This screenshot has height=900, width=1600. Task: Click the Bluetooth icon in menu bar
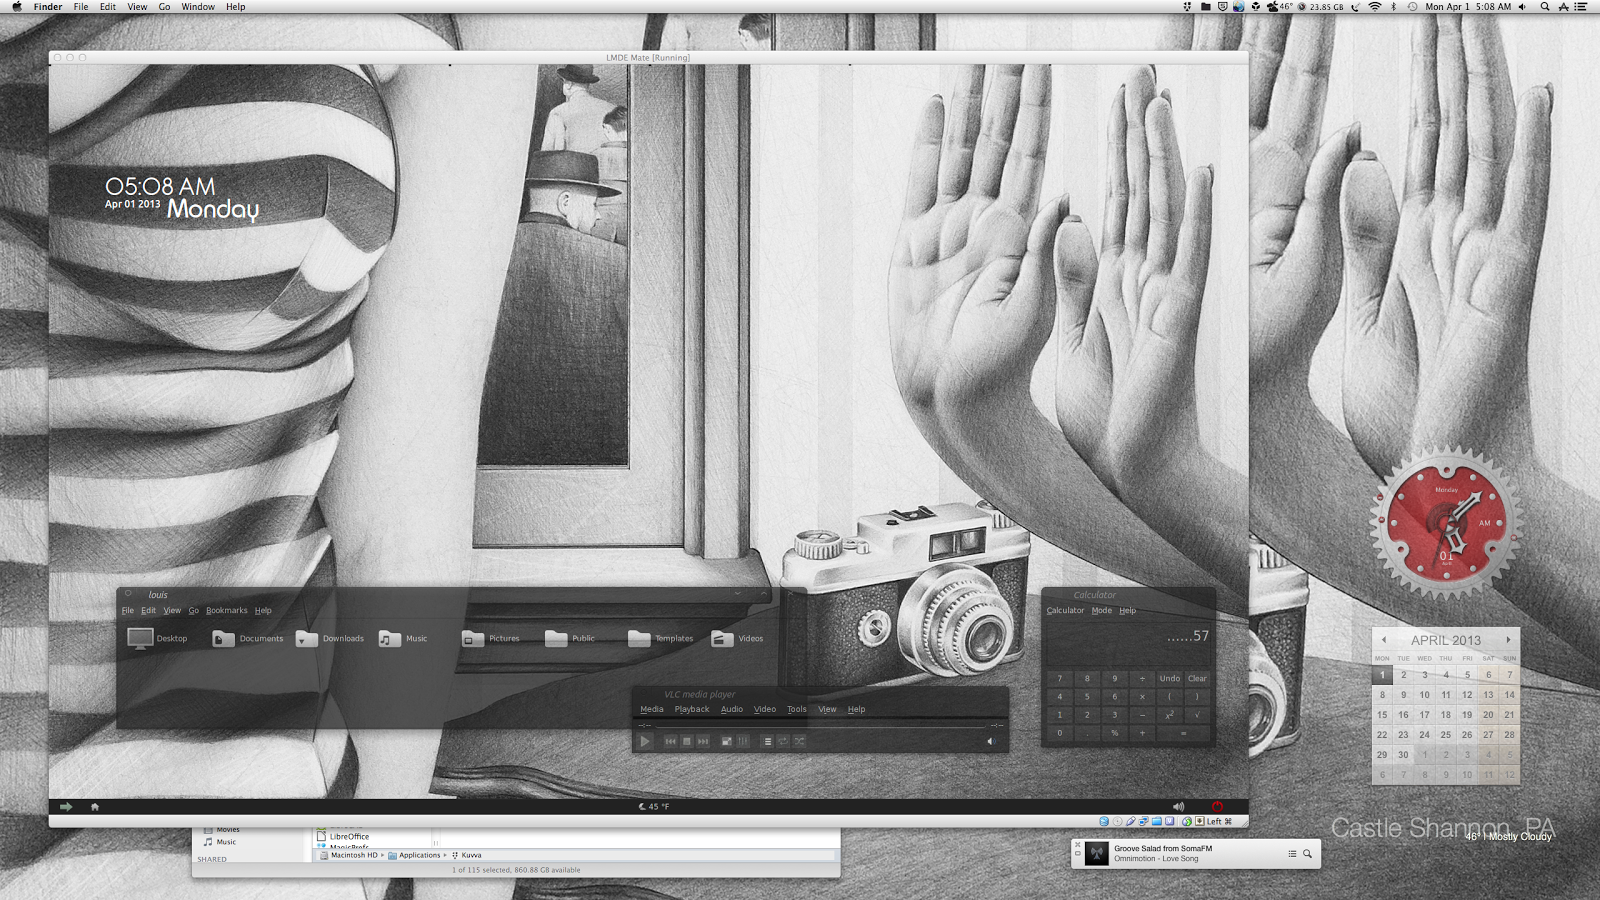coord(1393,7)
